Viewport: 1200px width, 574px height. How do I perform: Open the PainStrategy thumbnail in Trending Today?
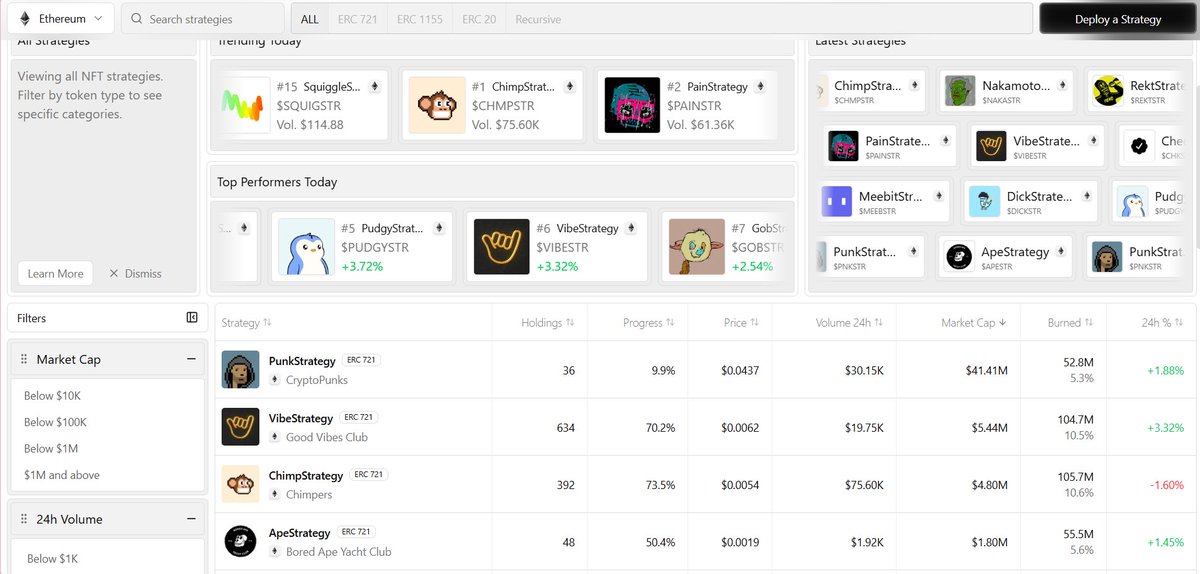pyautogui.click(x=632, y=105)
